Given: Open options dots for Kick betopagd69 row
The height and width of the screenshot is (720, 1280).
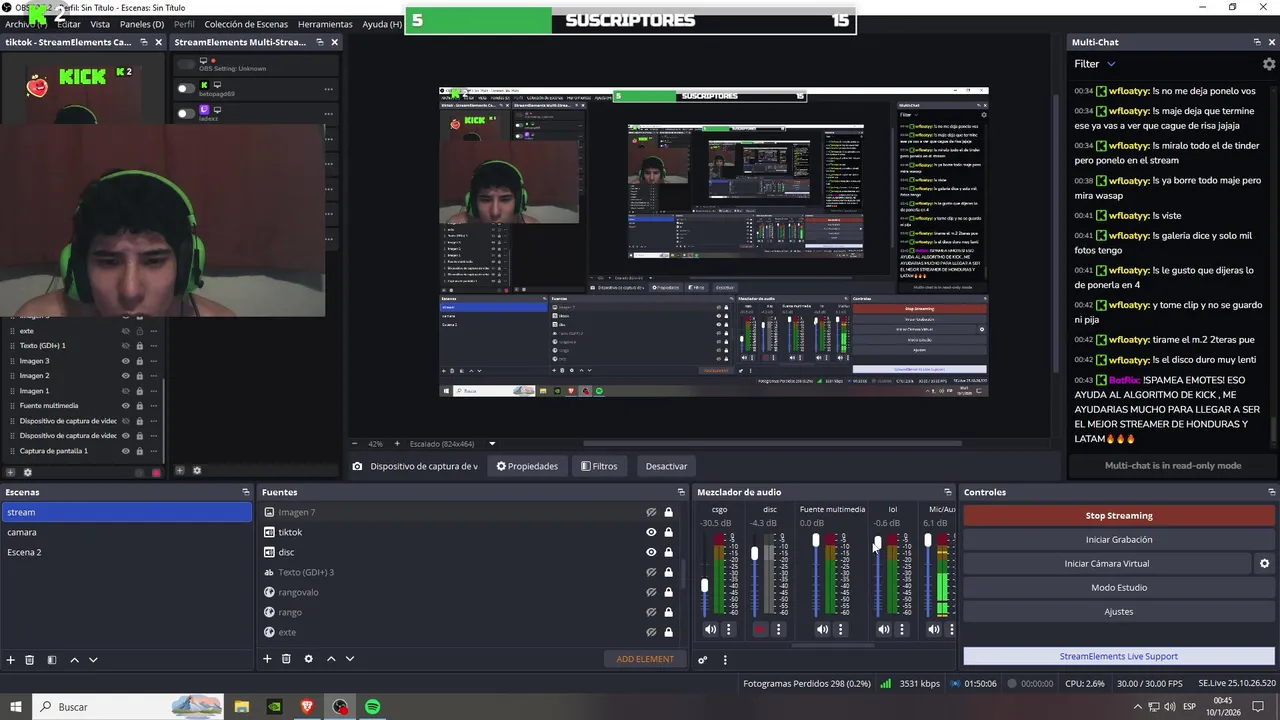Looking at the screenshot, I should (x=328, y=89).
